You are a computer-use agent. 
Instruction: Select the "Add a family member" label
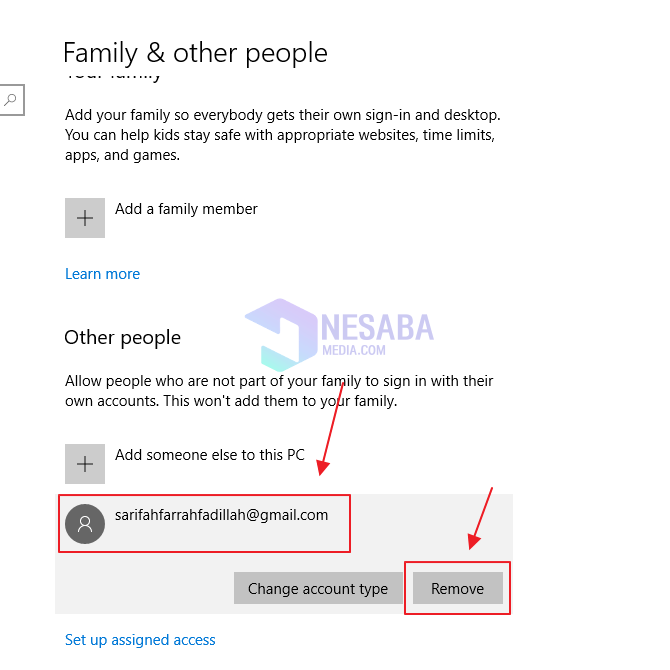click(x=186, y=209)
